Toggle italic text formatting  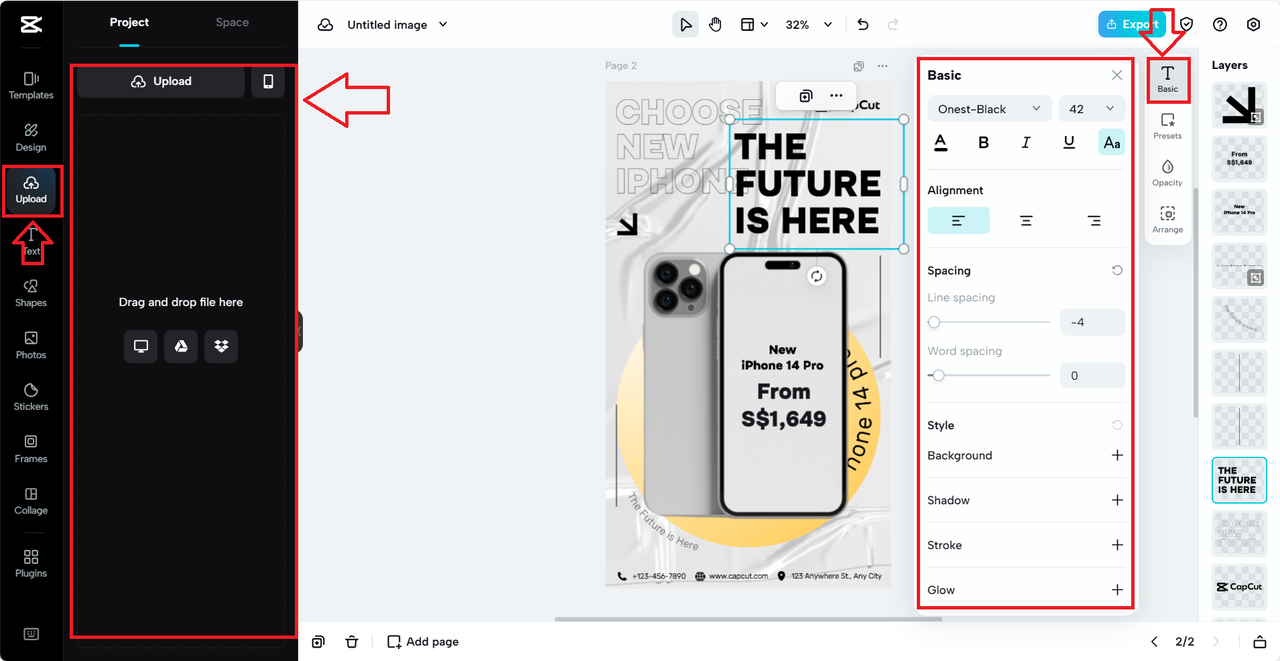click(1026, 143)
